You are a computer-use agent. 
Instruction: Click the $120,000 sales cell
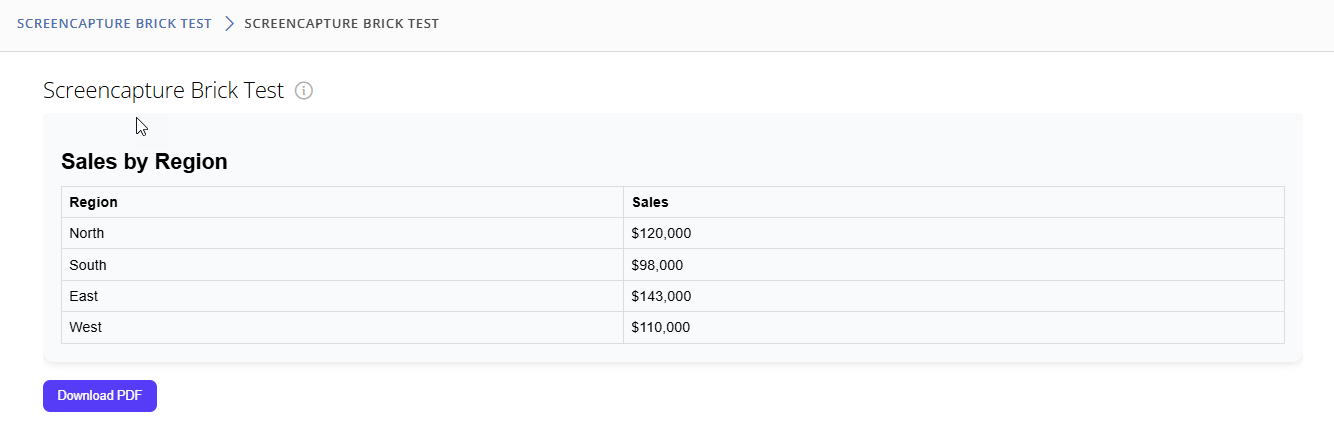point(954,233)
